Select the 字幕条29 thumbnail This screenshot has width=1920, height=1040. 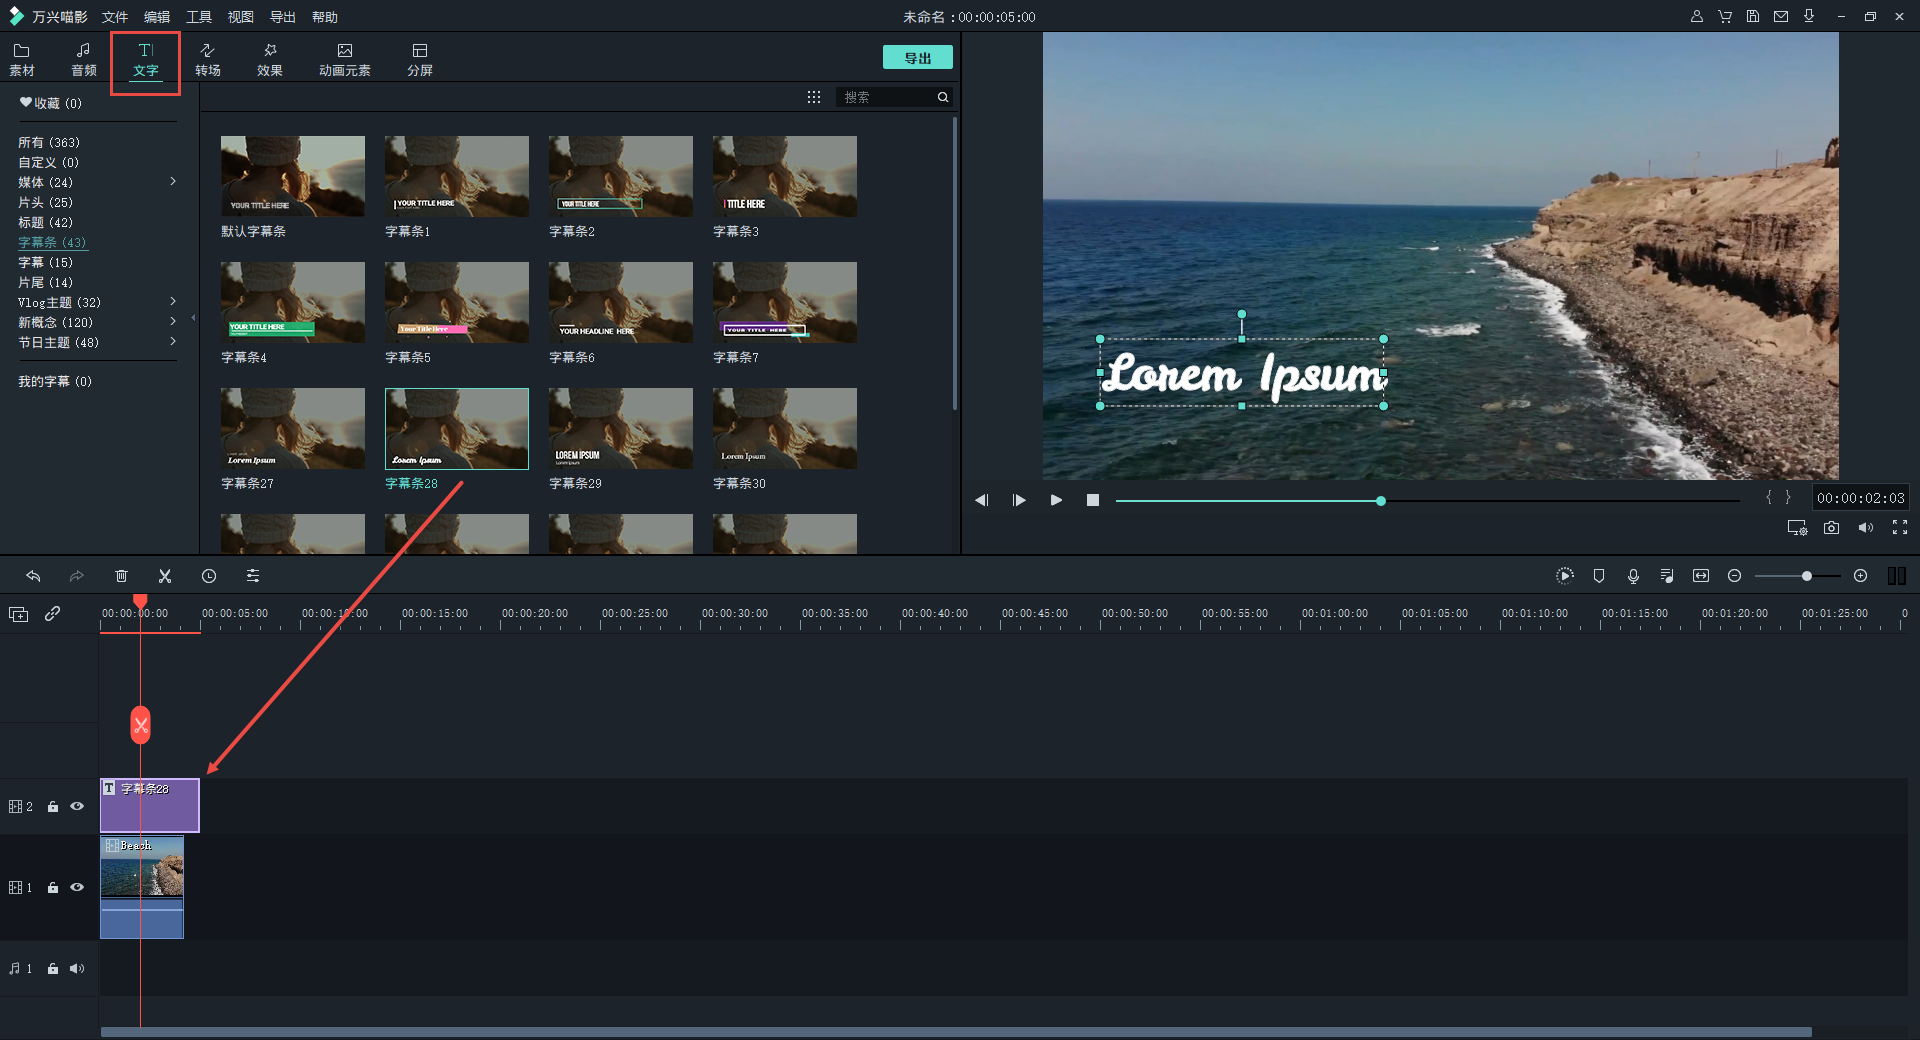621,428
